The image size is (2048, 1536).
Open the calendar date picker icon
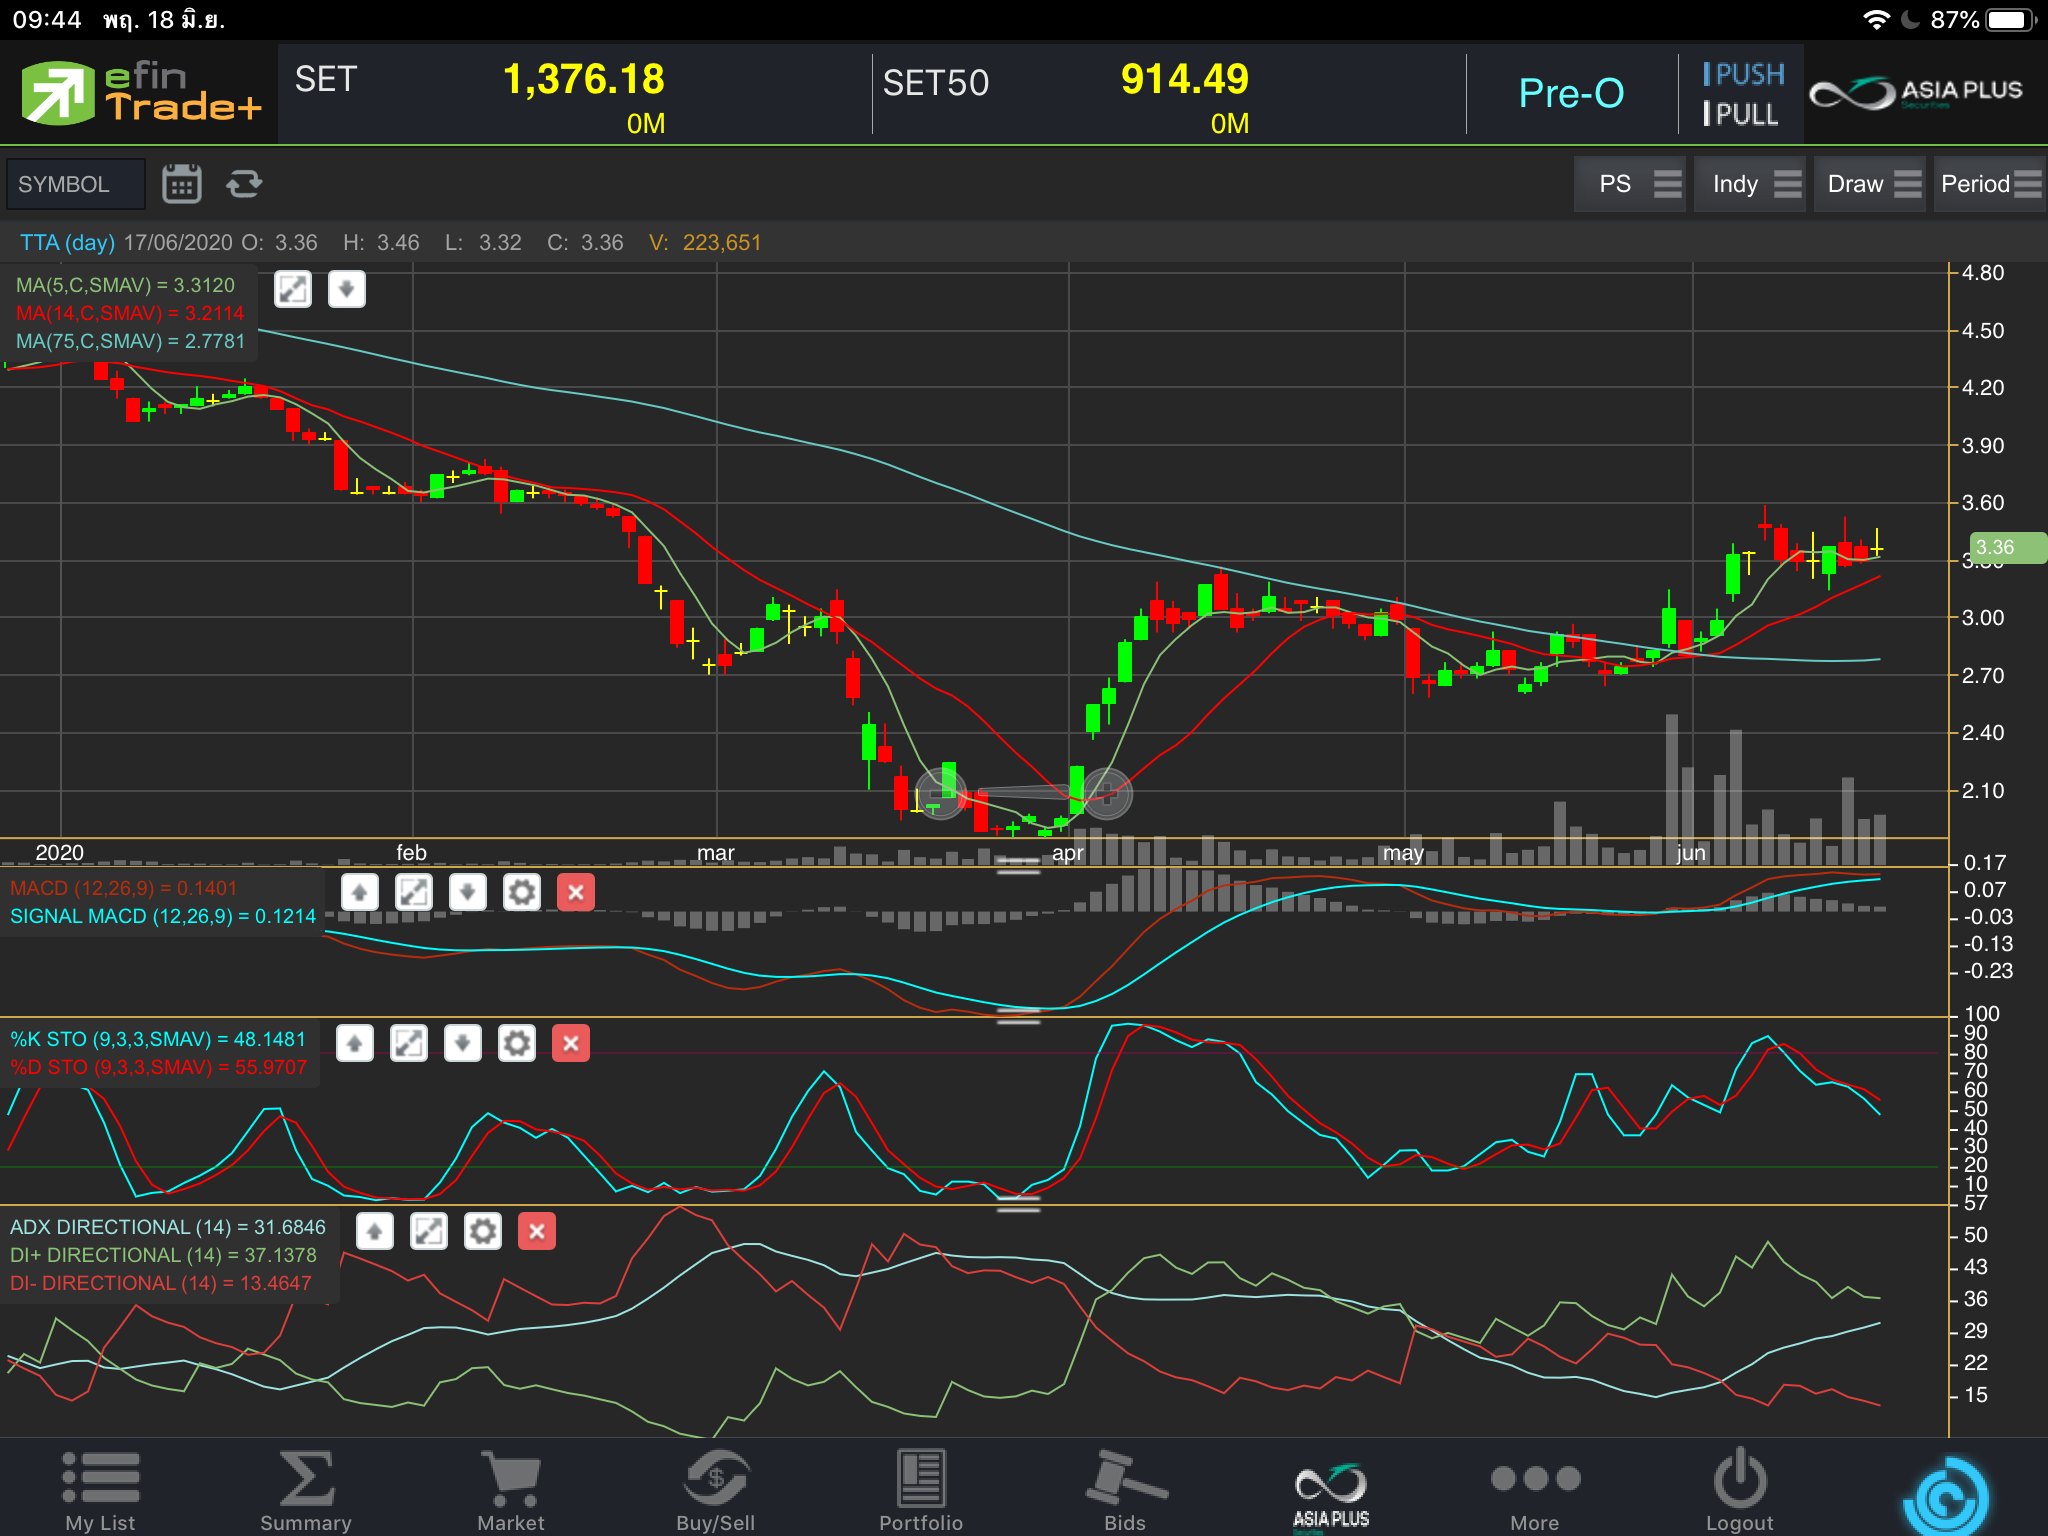(x=181, y=184)
